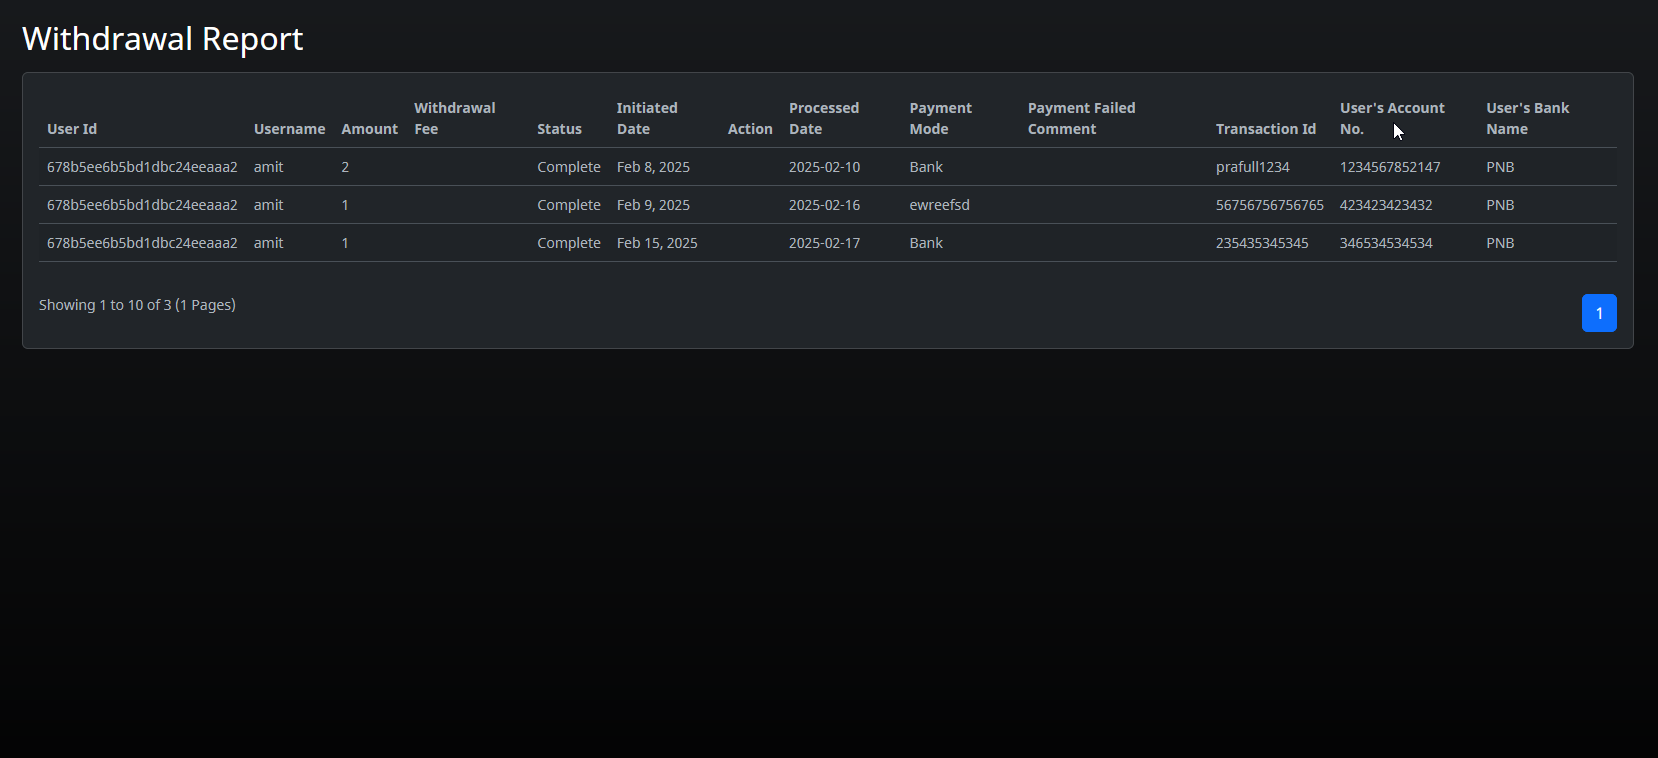Viewport: 1658px width, 758px height.
Task: Click the Feb 15, 2025 initiated date
Action: (x=657, y=243)
